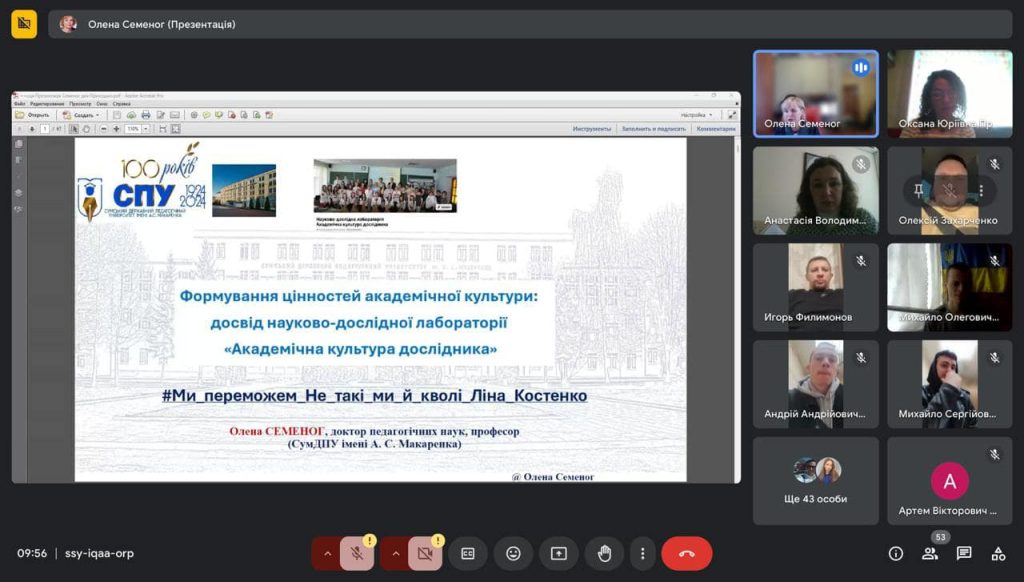The width and height of the screenshot is (1024, 582).
Task: Raise hand using the hand icon
Action: [604, 553]
